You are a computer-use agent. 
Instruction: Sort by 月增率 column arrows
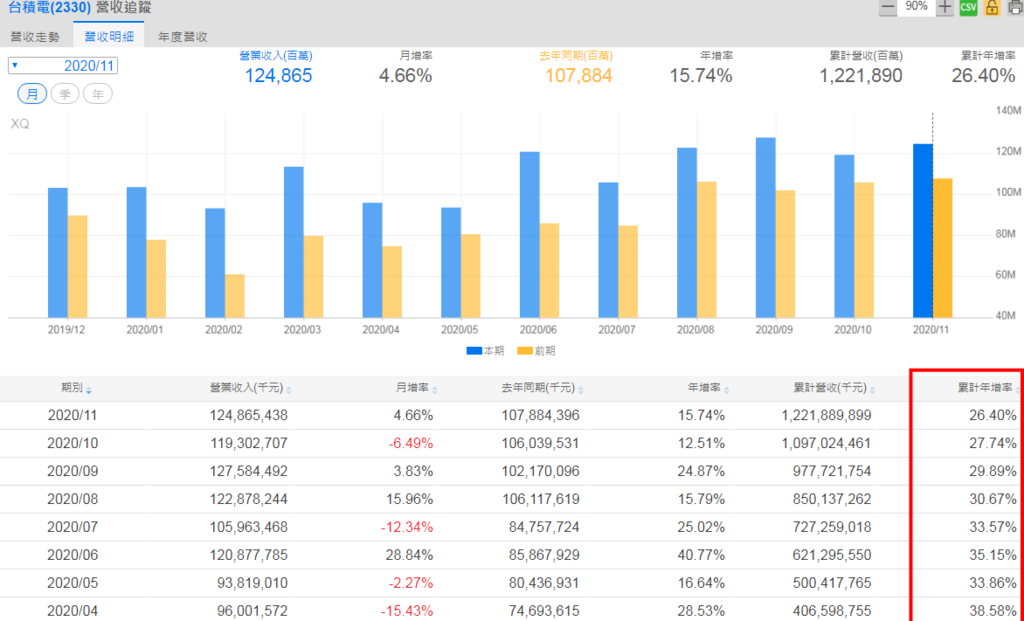(435, 390)
